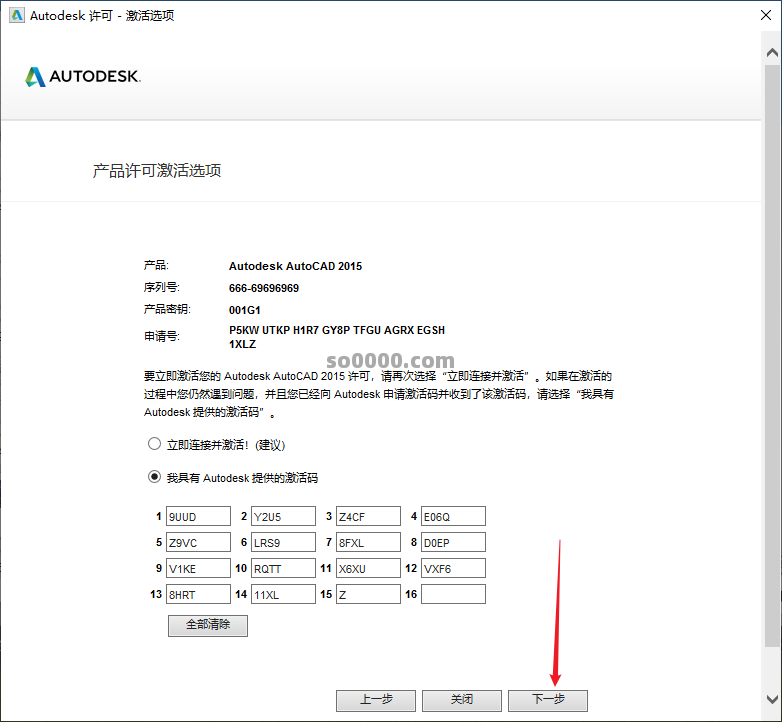The width and height of the screenshot is (782, 722).
Task: Click activation code field 15 containing Z
Action: click(x=368, y=594)
